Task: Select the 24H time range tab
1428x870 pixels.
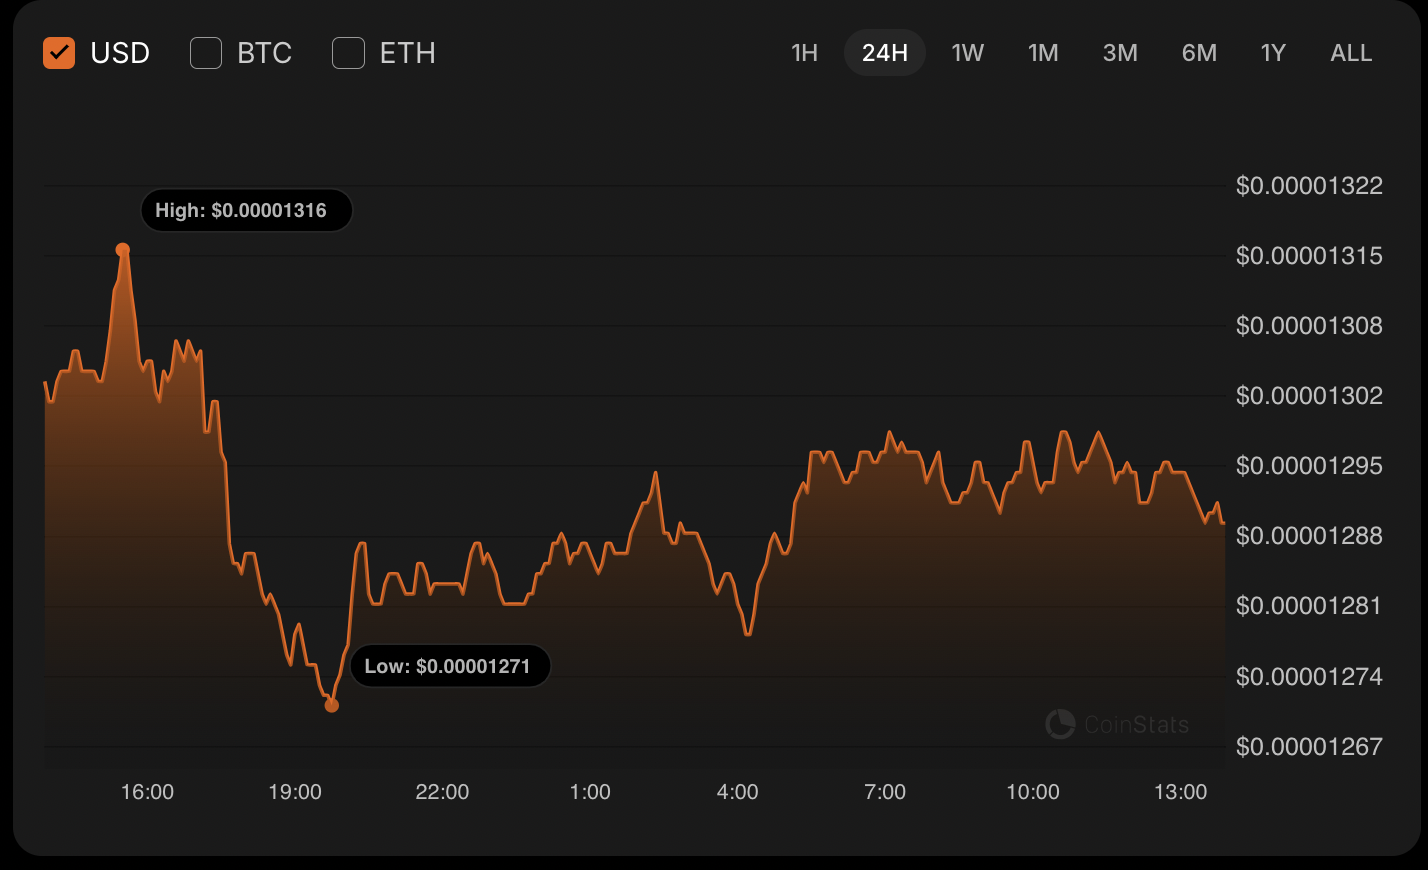Action: point(885,53)
